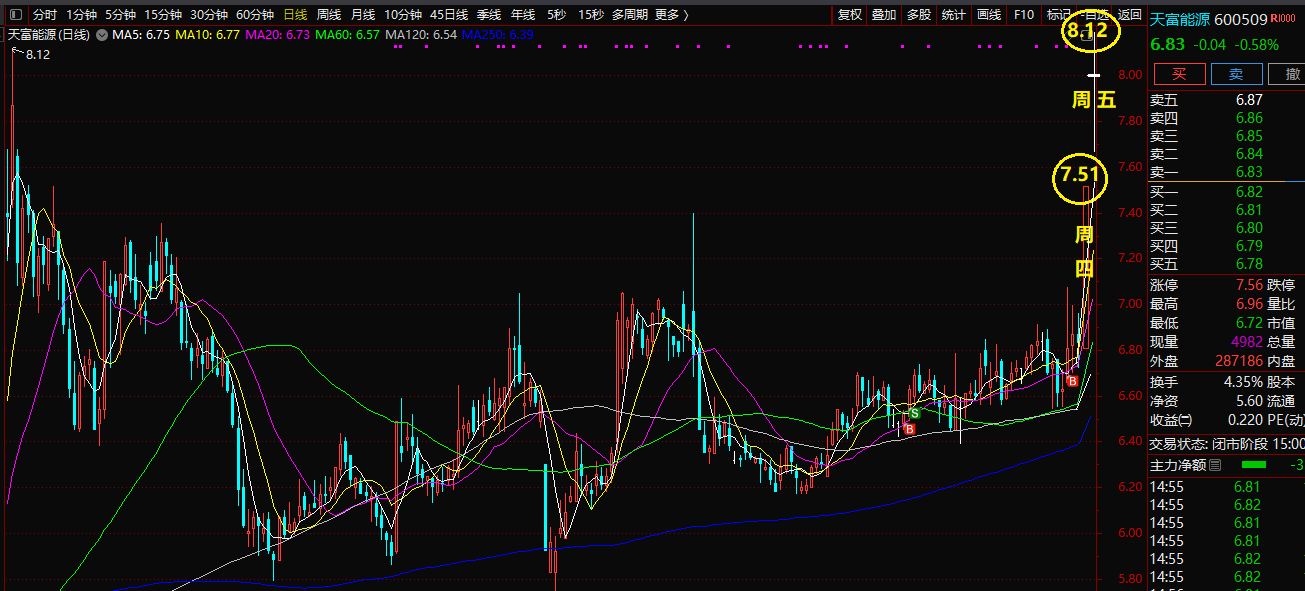Select the 15秒 period
1305x591 pixels.
591,15
